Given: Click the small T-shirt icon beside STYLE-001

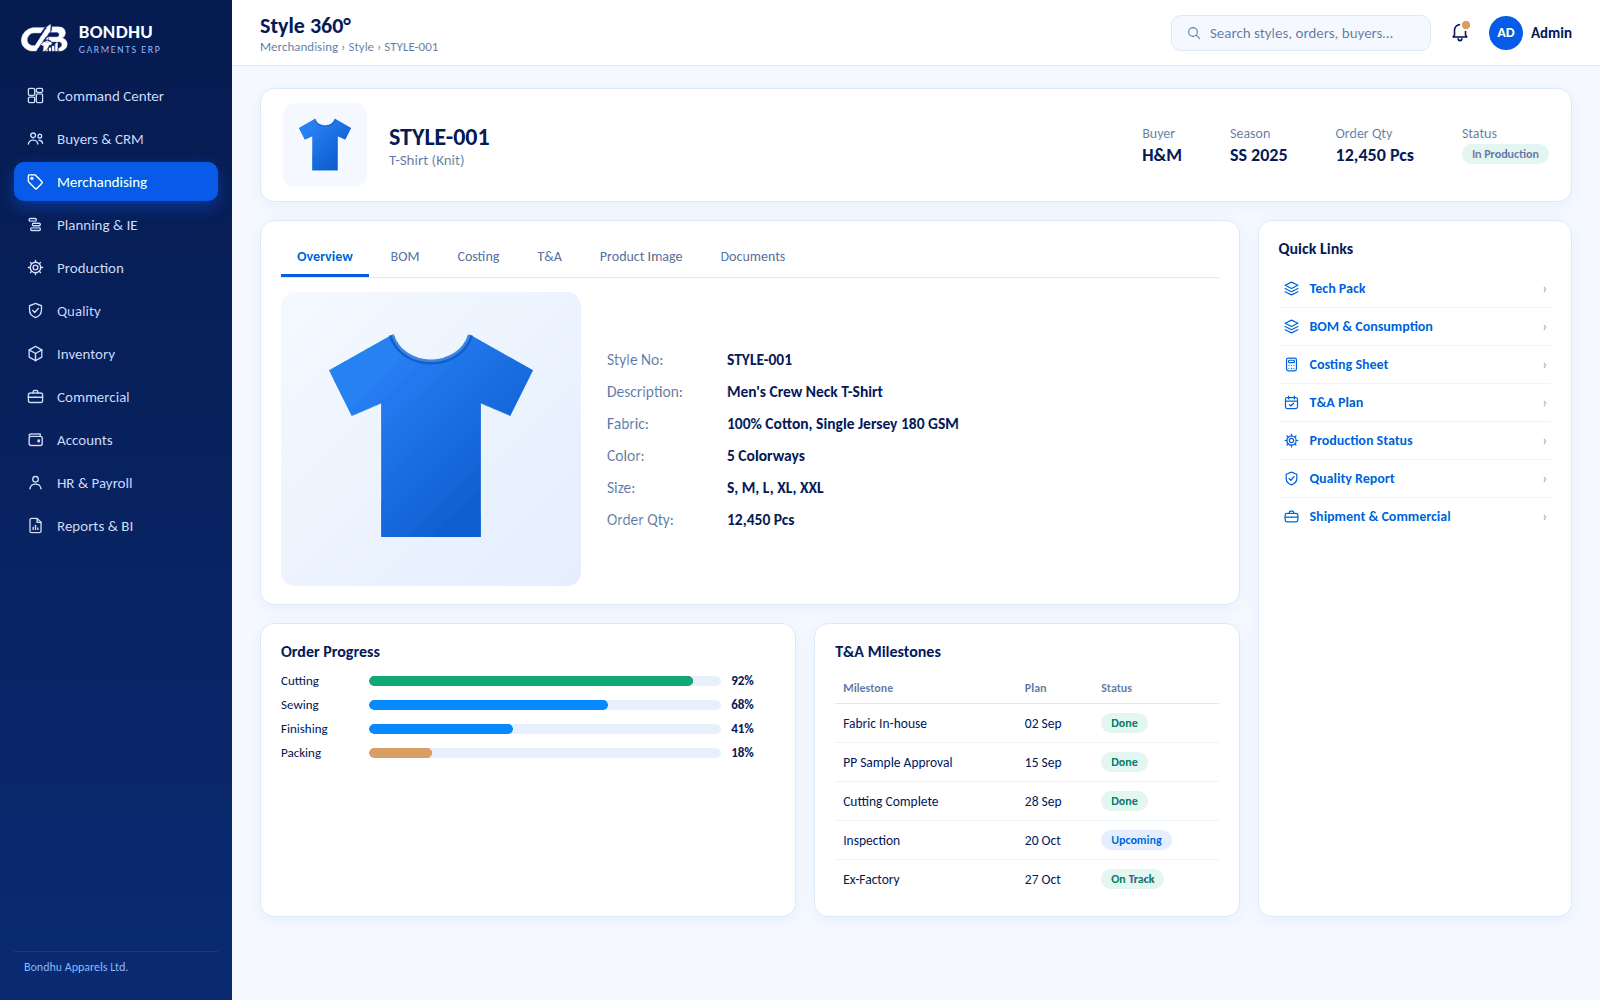Looking at the screenshot, I should 325,145.
